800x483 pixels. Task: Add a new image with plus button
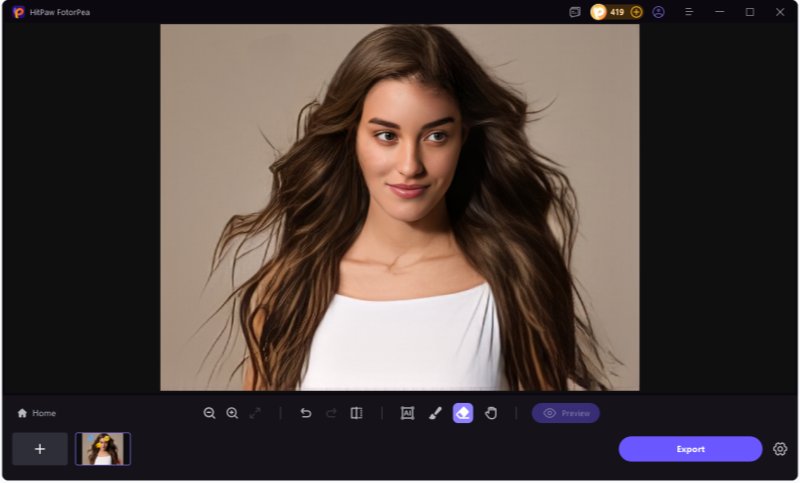pyautogui.click(x=40, y=449)
